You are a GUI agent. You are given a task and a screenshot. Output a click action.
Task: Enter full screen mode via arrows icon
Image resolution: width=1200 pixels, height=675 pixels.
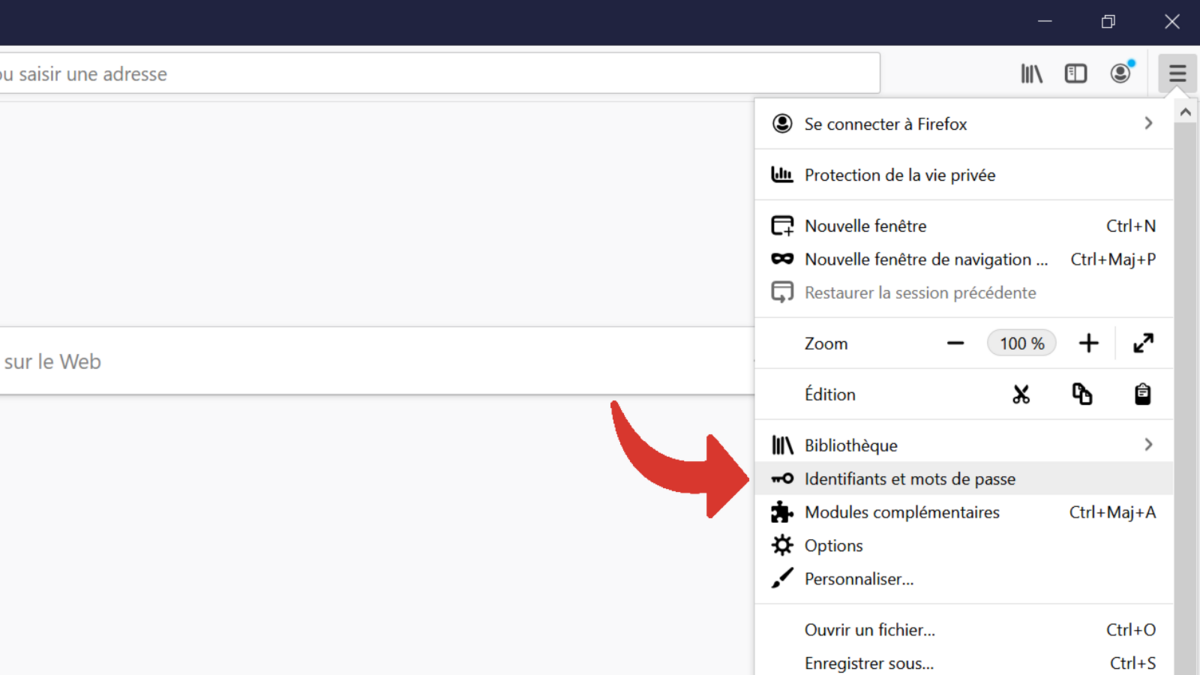click(1143, 343)
